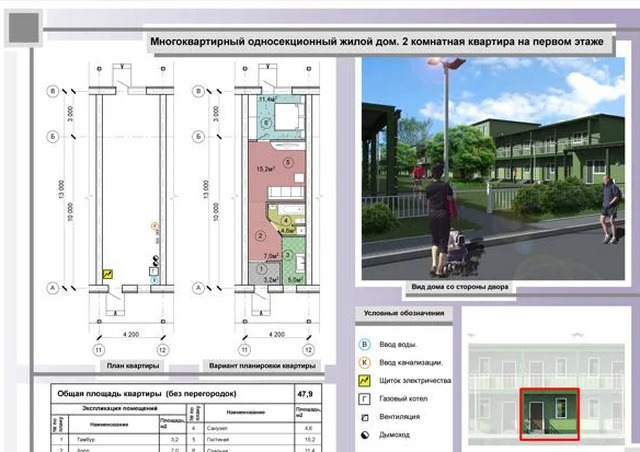Click red-framed apartment on the facade drawing

(x=549, y=414)
